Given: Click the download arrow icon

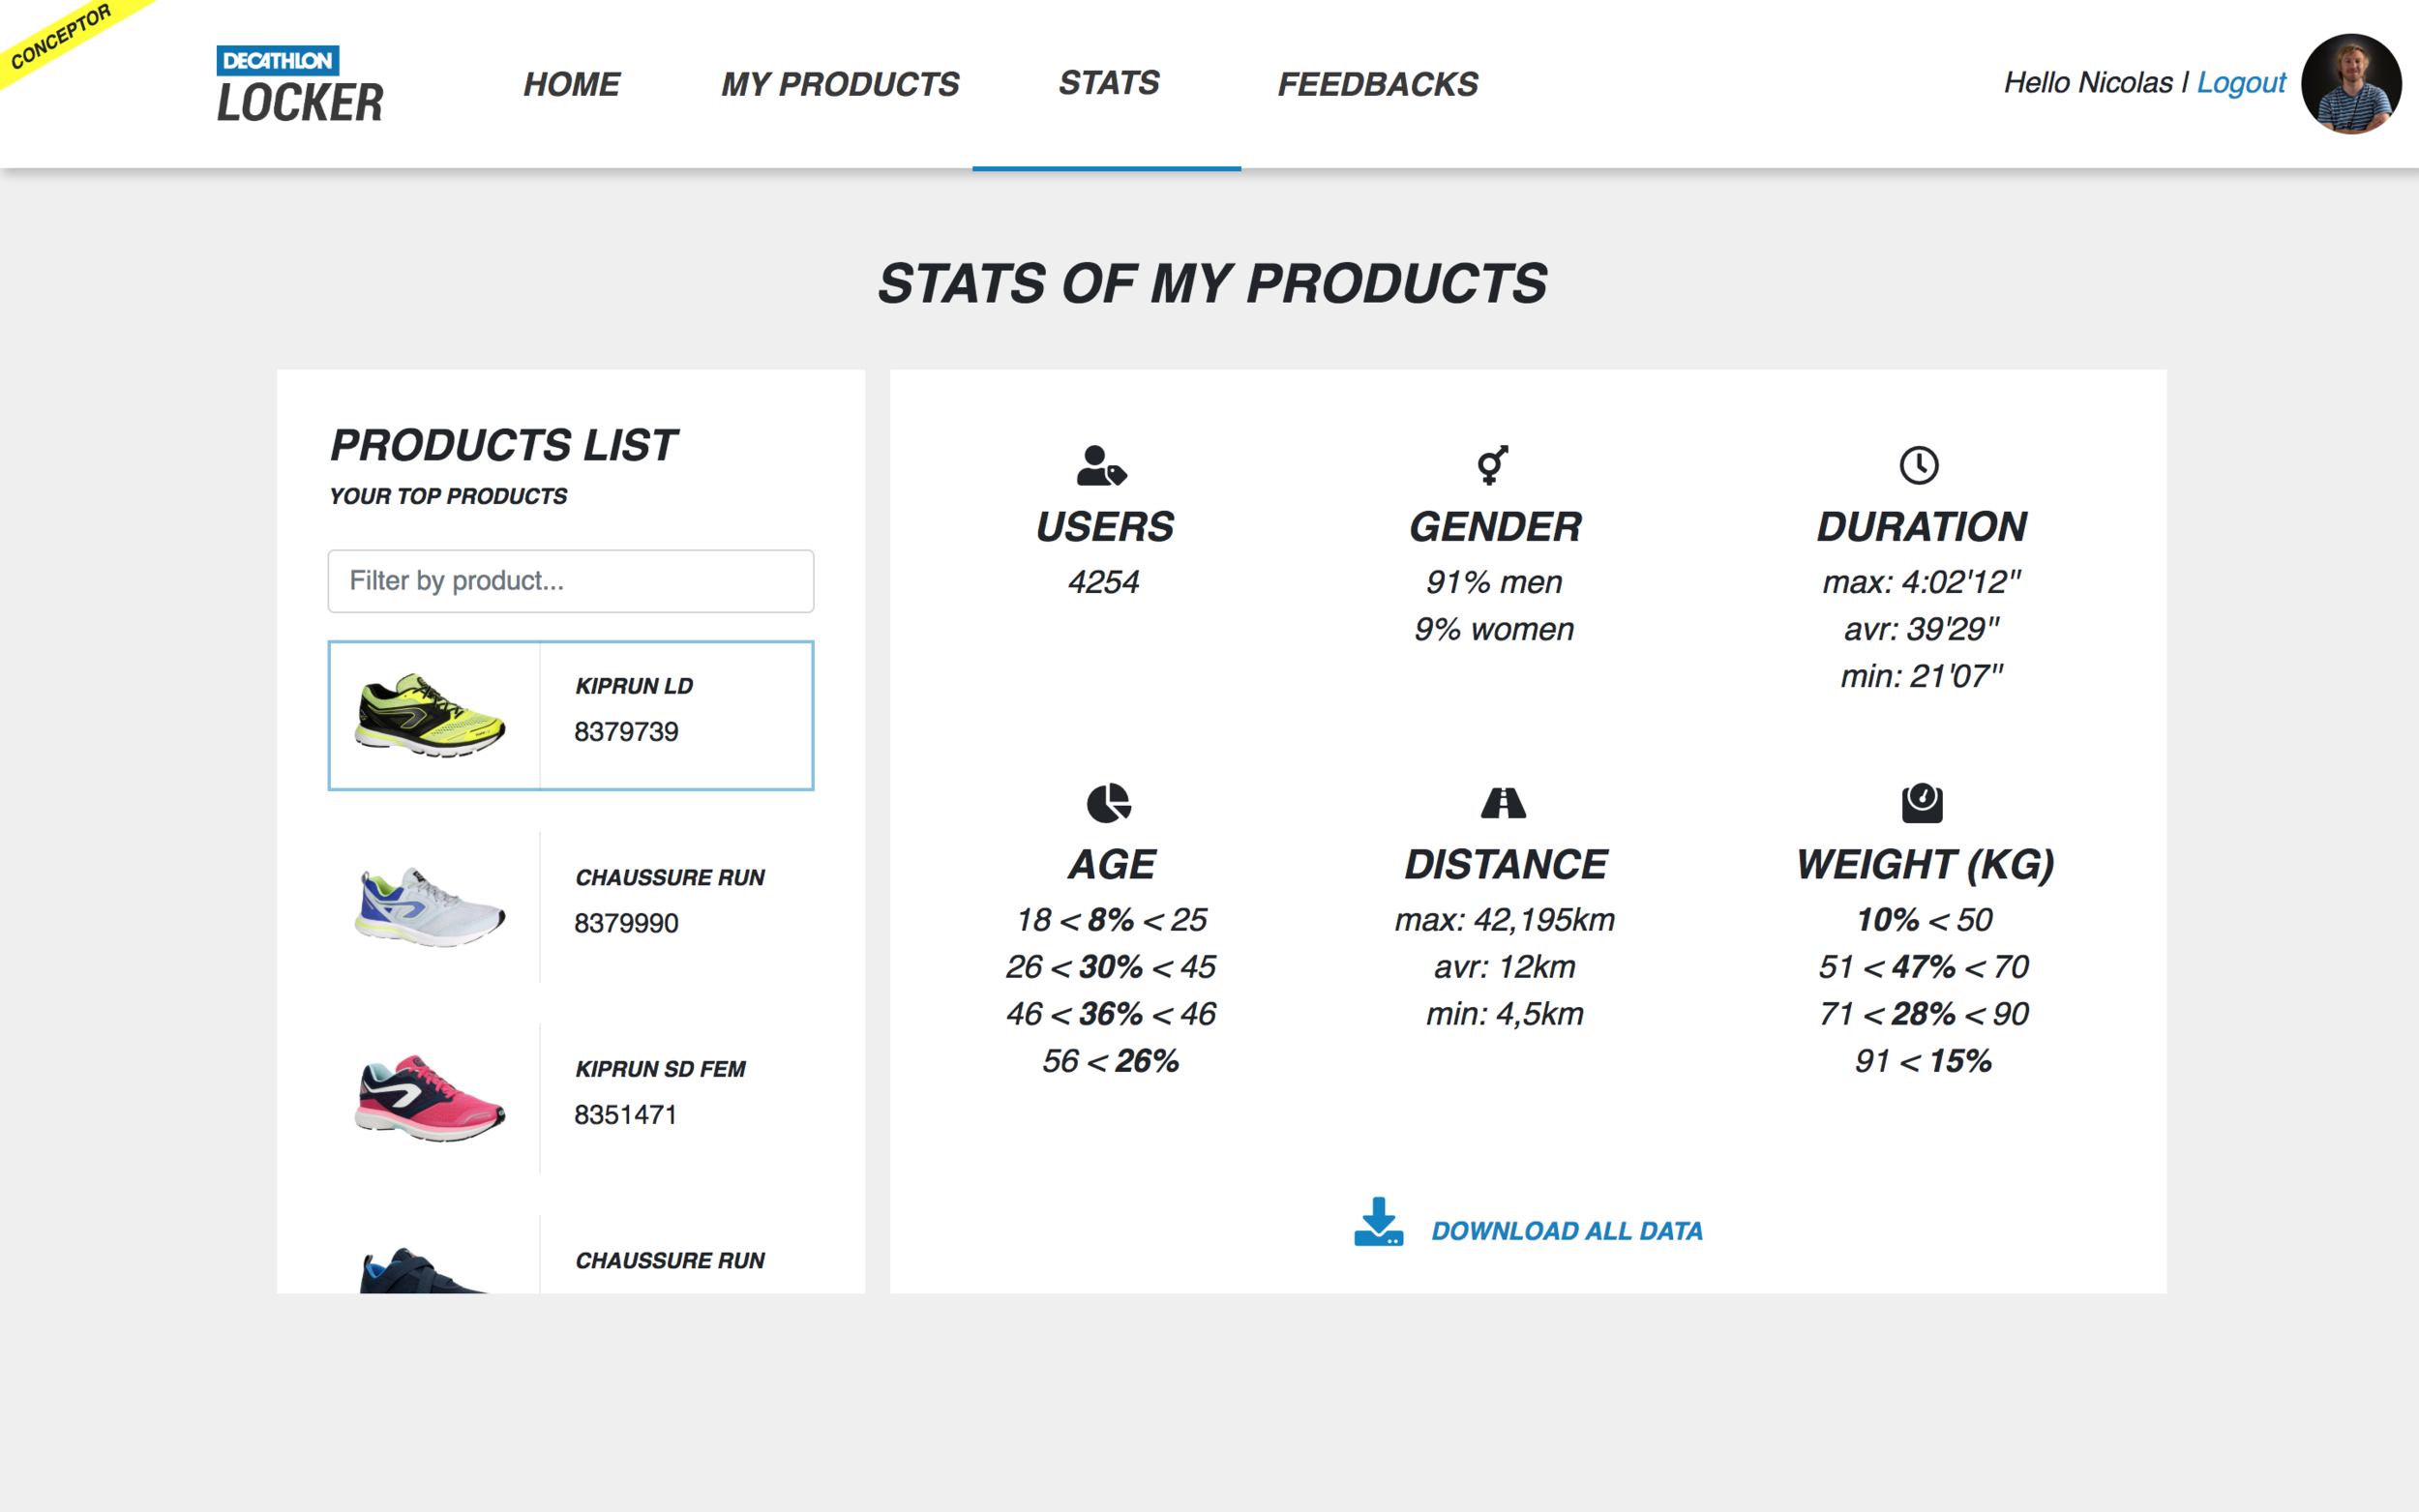Looking at the screenshot, I should click(1378, 1222).
